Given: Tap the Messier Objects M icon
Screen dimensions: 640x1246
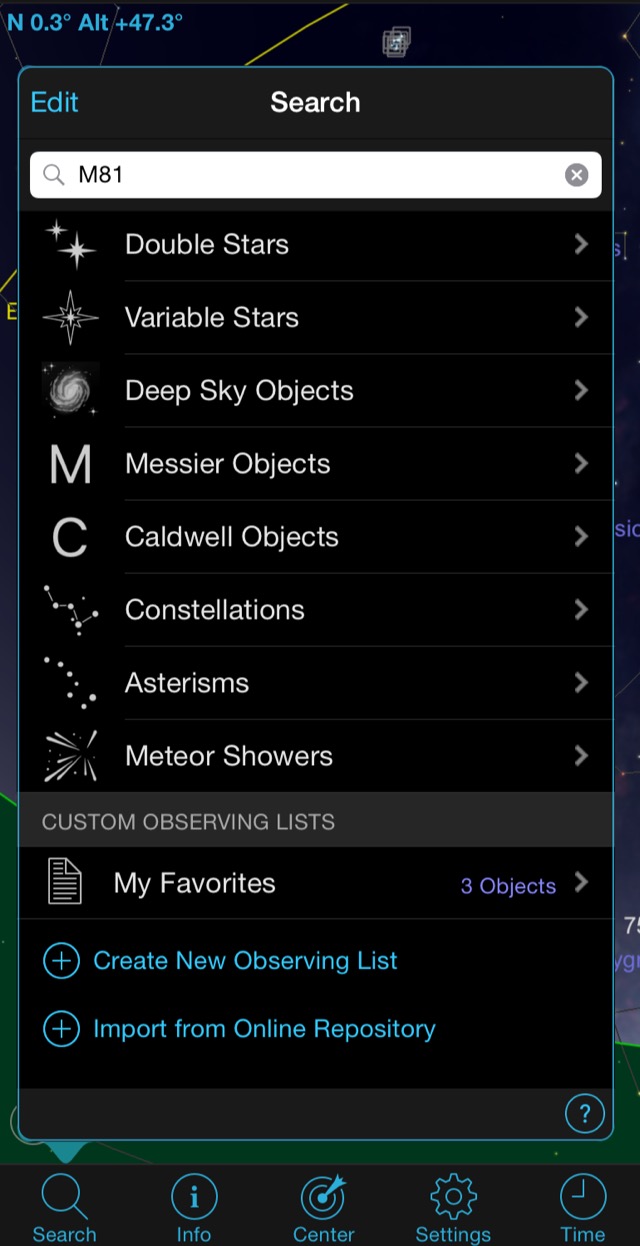Looking at the screenshot, I should pyautogui.click(x=70, y=465).
